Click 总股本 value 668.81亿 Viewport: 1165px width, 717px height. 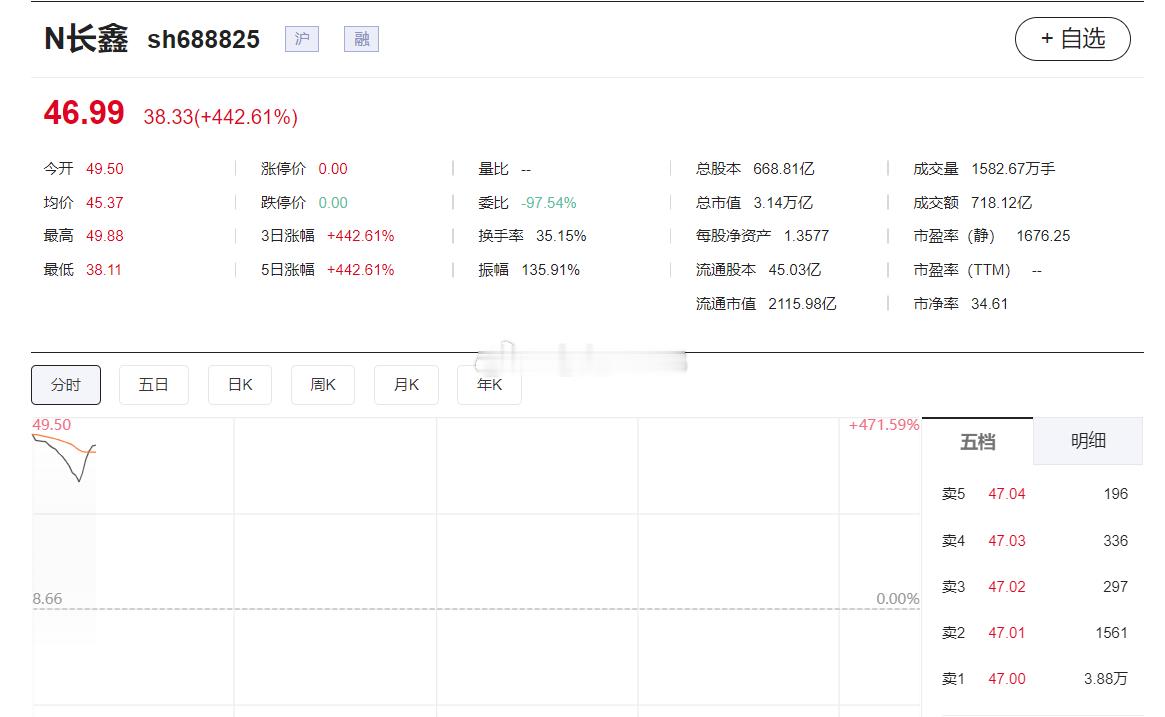tap(784, 169)
